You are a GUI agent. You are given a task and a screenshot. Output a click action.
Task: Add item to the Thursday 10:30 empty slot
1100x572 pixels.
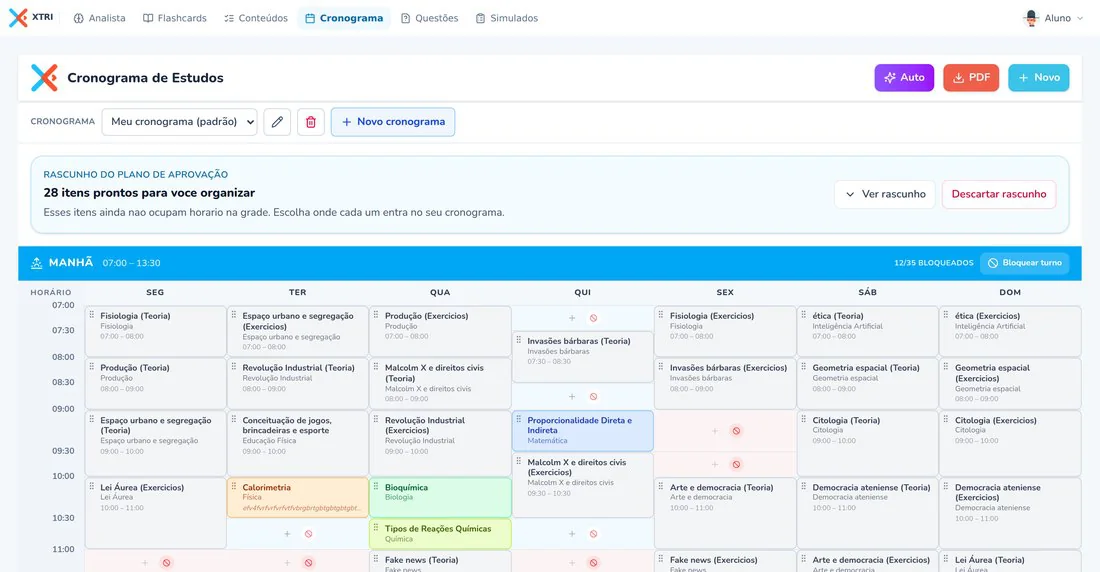[572, 534]
